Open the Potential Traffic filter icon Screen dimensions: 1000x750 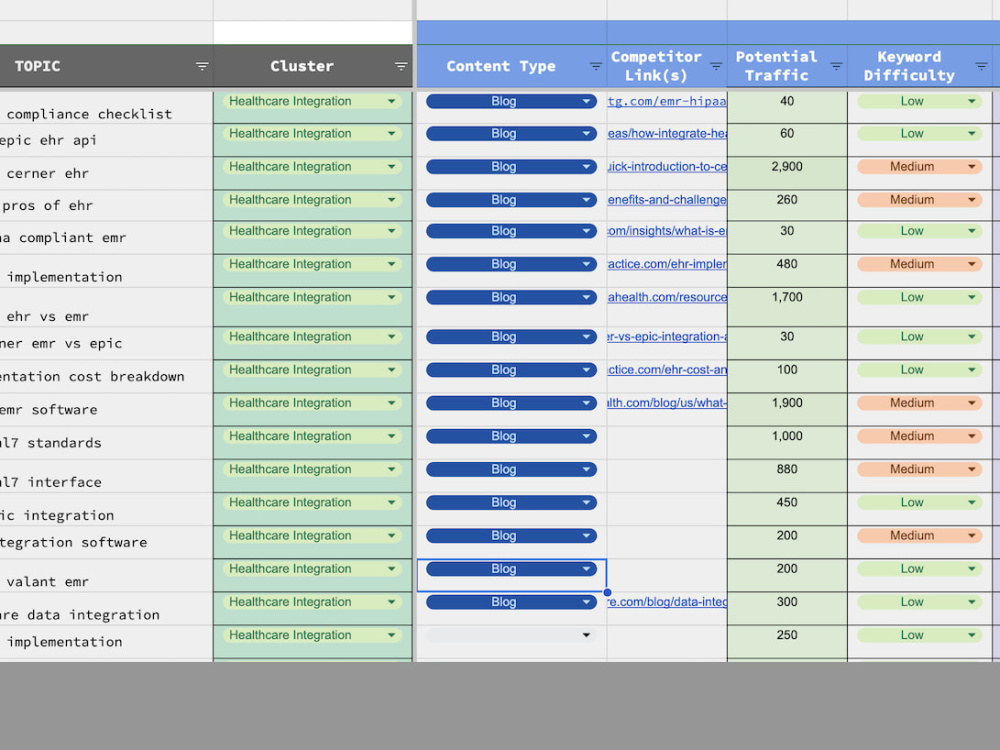tap(836, 66)
